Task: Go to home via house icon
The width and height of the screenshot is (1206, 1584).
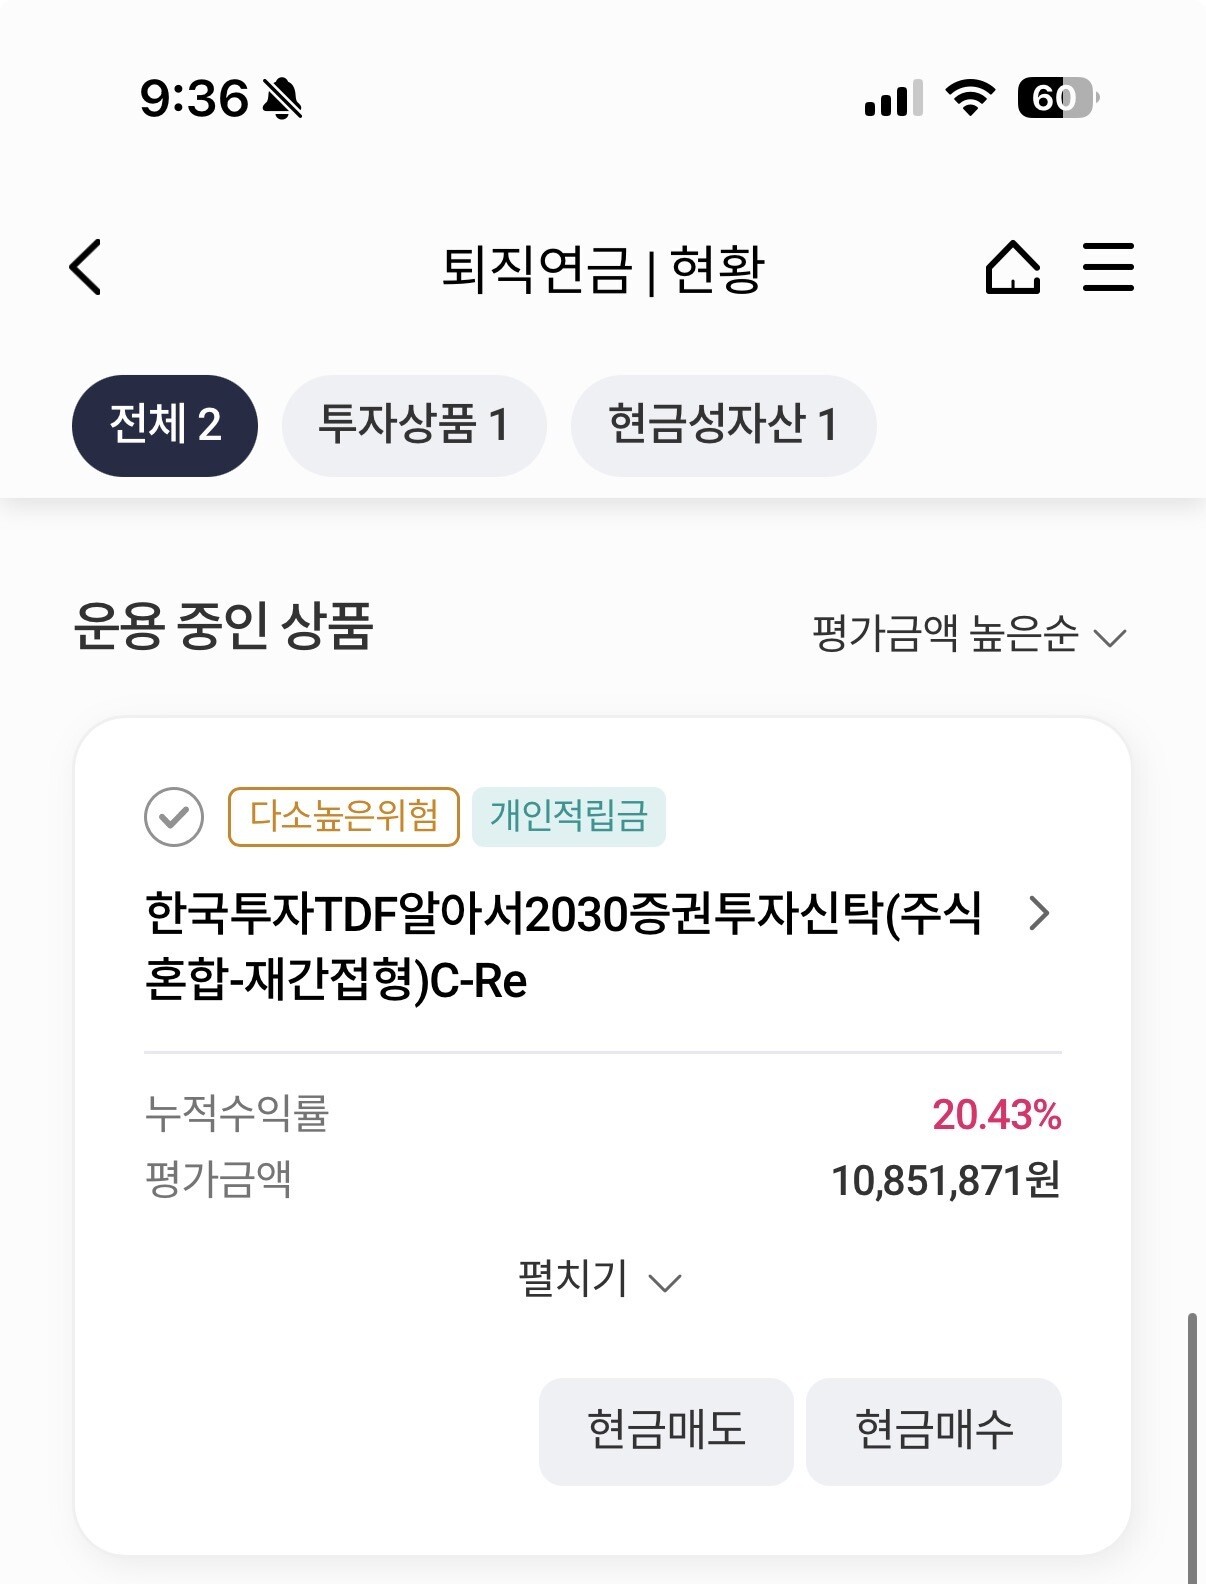Action: tap(1012, 267)
